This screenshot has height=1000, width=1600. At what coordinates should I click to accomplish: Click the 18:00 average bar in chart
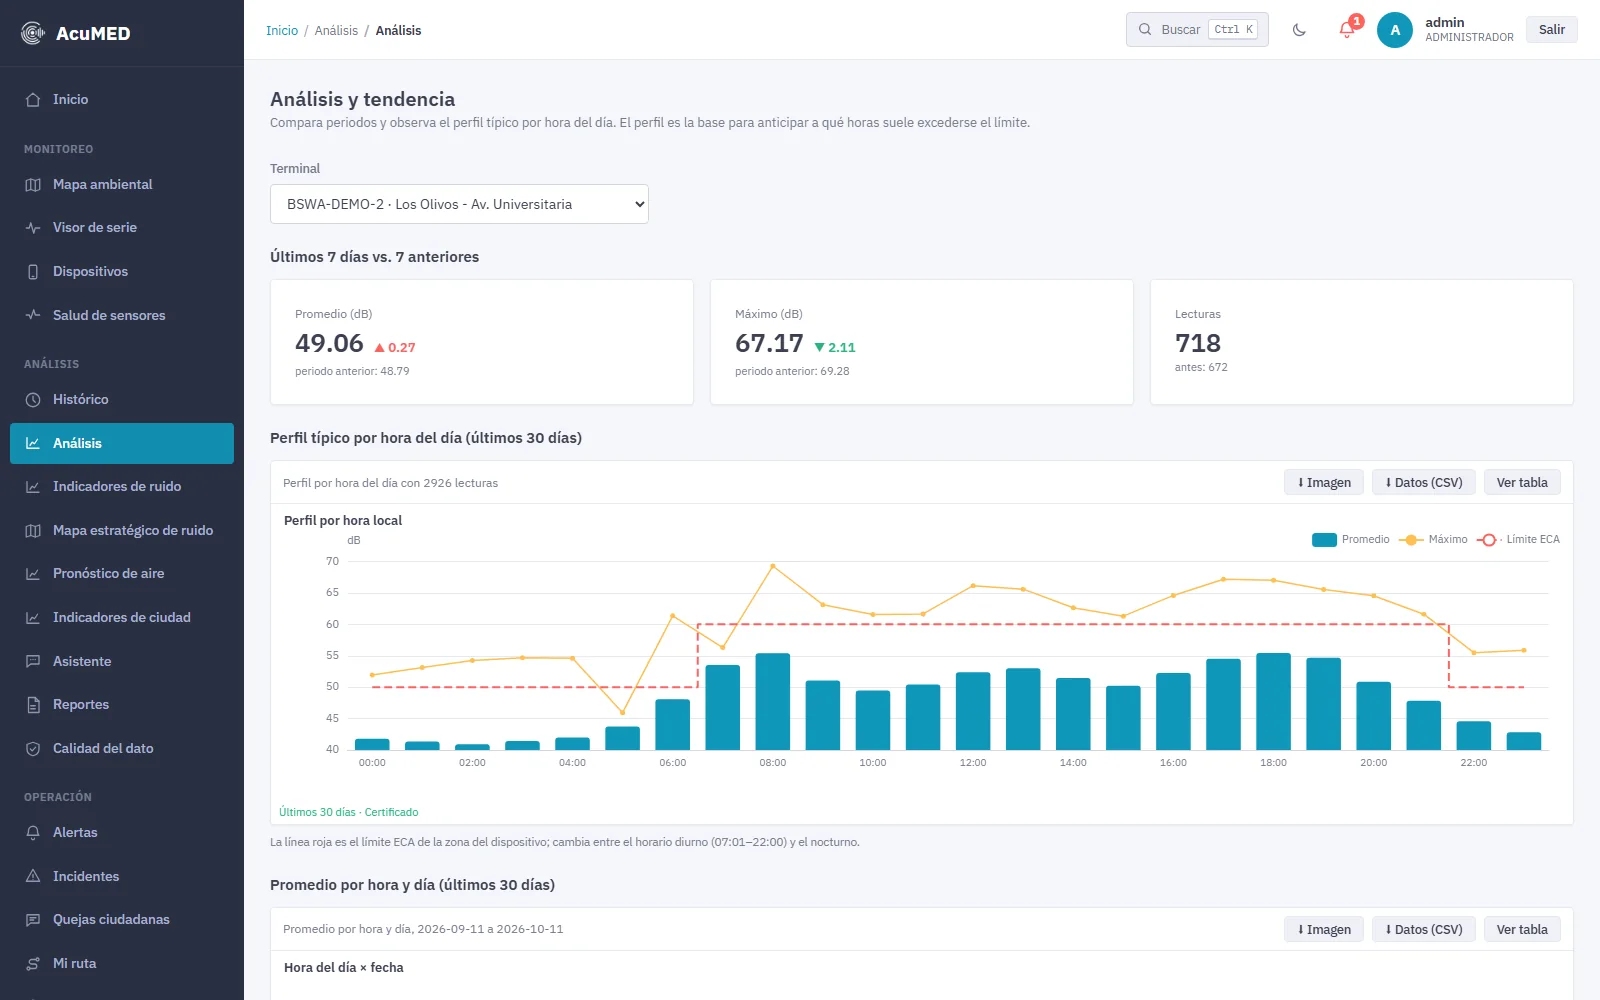click(1273, 701)
